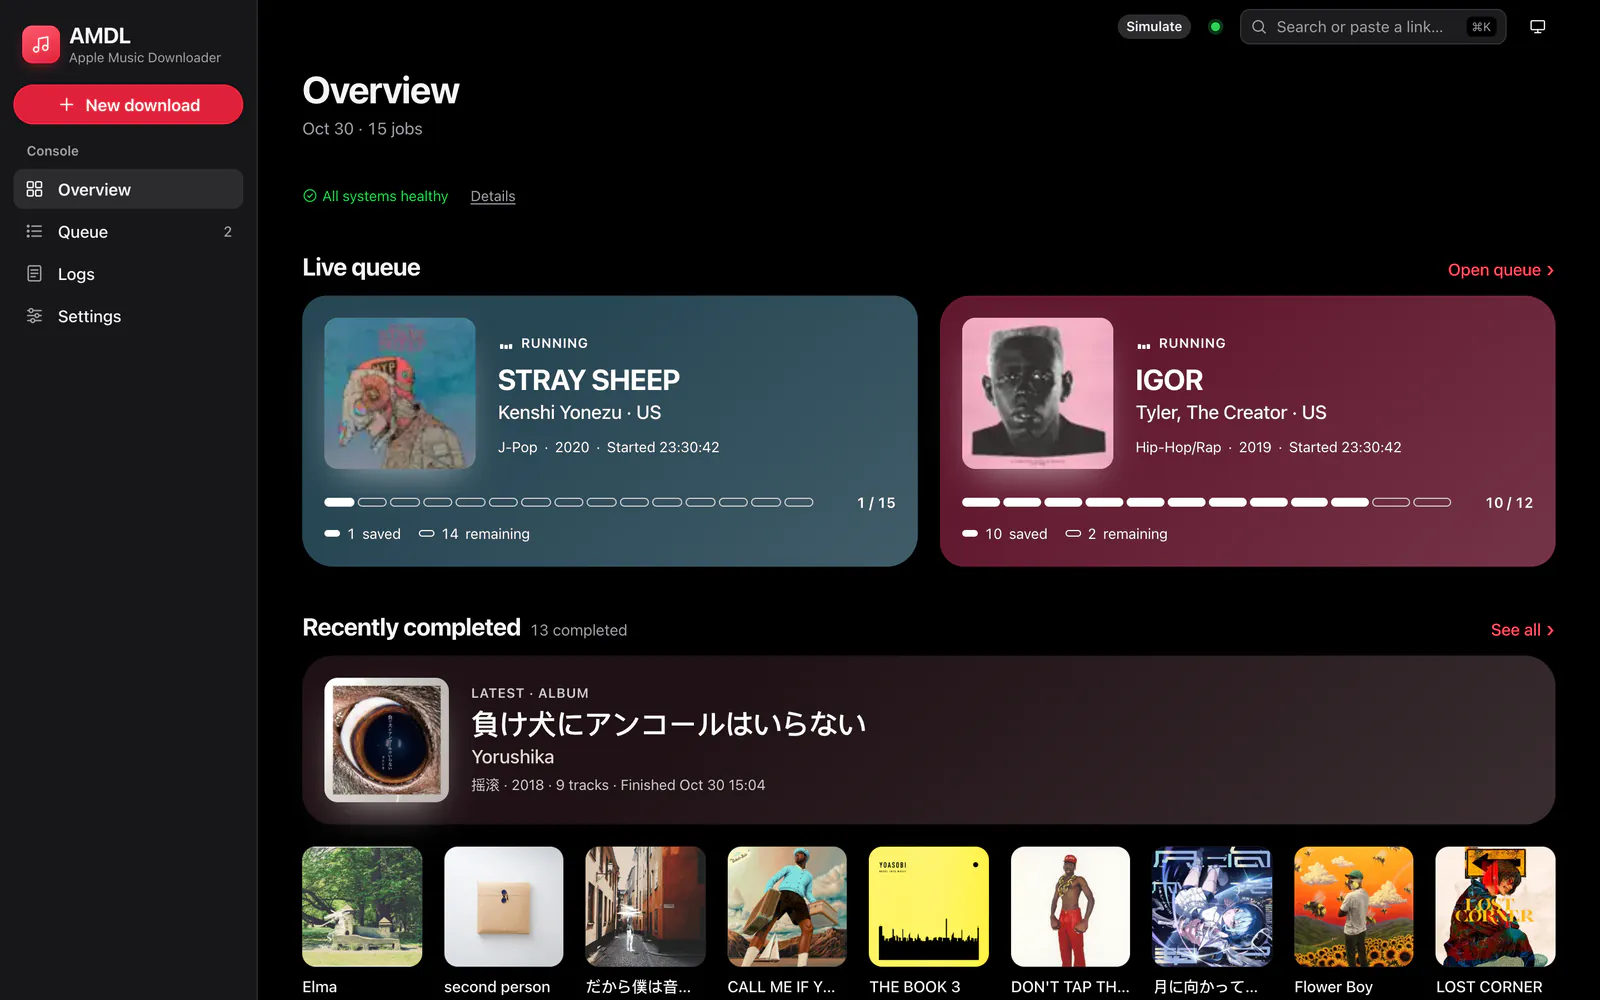The image size is (1600, 1000).
Task: Open the Logs section
Action: pyautogui.click(x=128, y=274)
